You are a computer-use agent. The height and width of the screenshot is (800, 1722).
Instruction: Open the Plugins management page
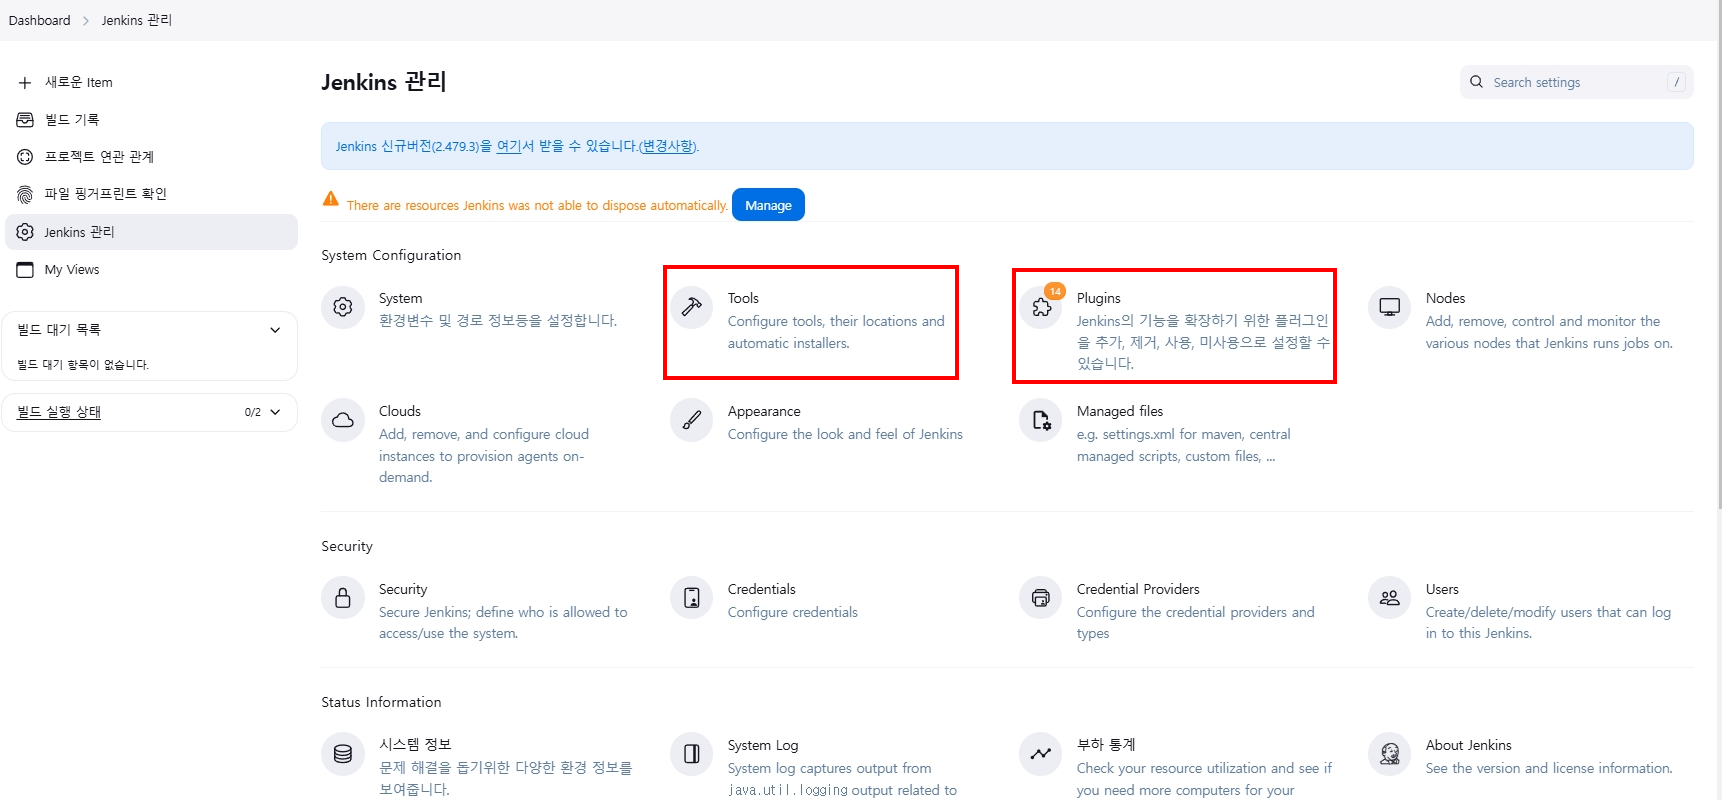point(1098,298)
